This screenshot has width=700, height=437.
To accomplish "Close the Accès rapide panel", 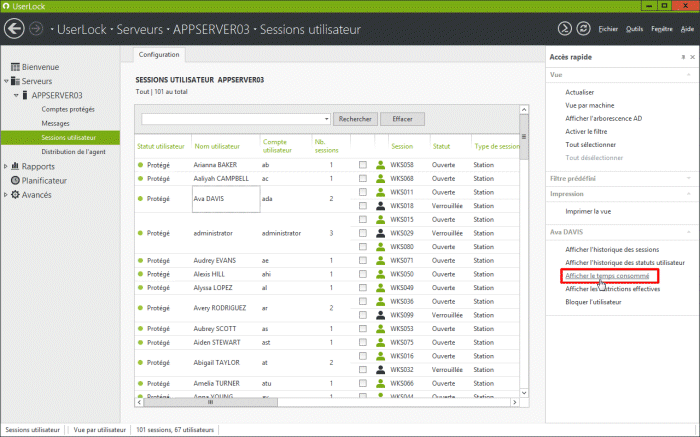I will pos(692,57).
